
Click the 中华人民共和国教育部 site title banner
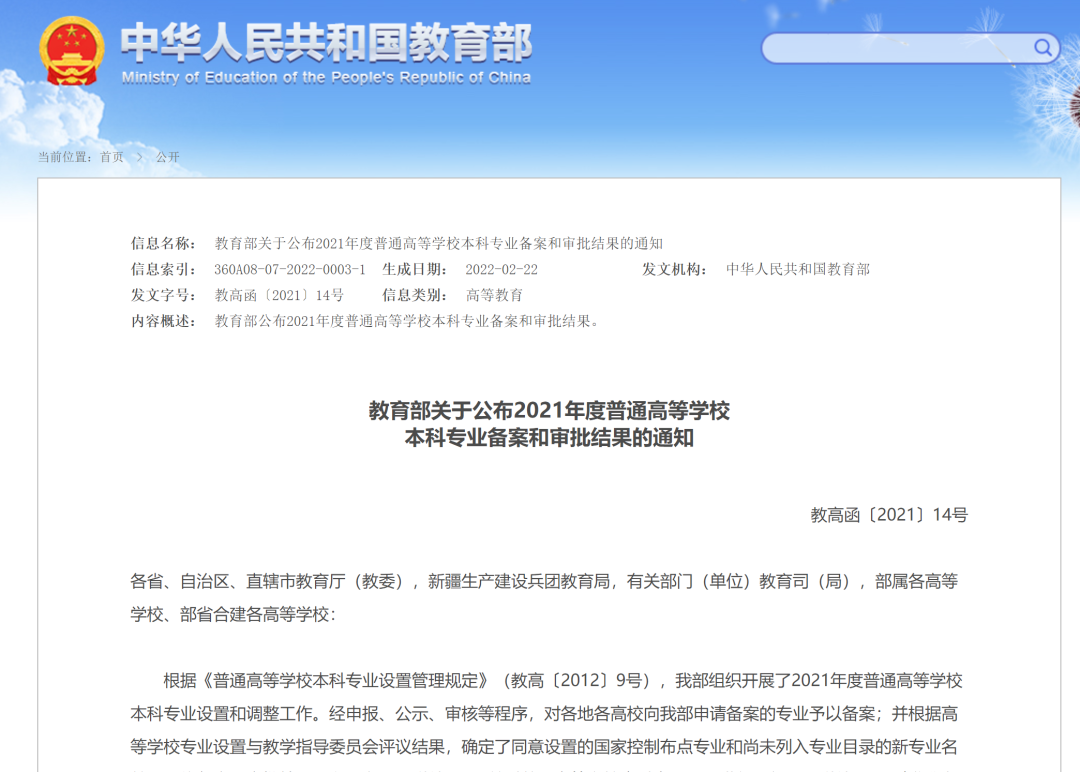pyautogui.click(x=326, y=41)
